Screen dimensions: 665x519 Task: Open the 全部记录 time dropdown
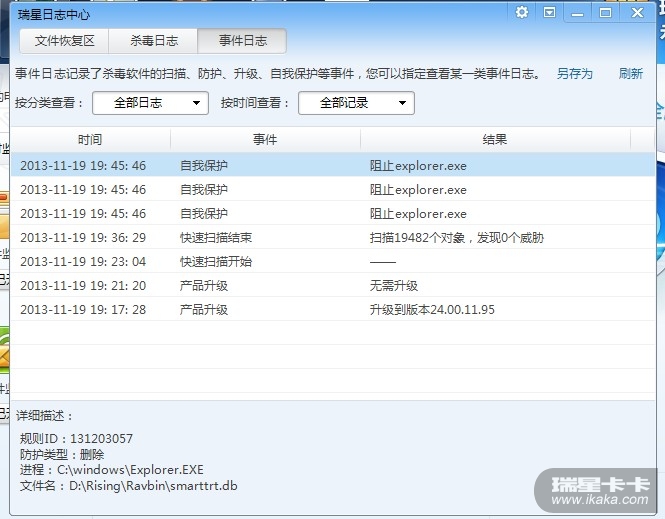(356, 103)
